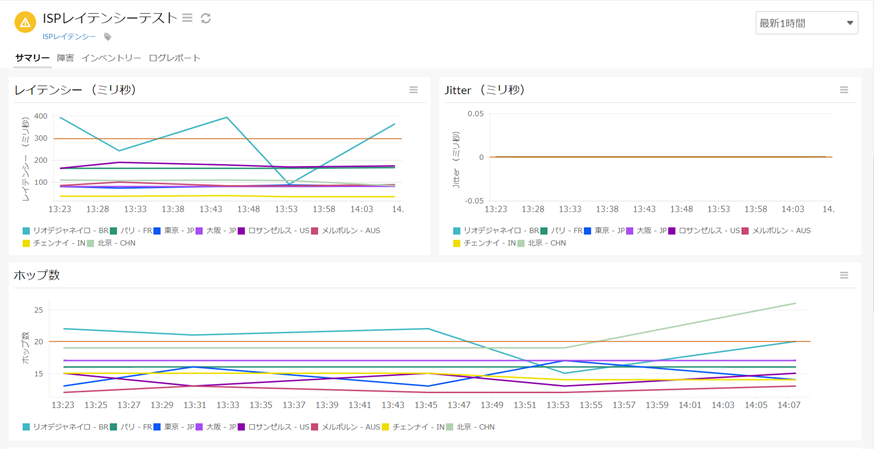Toggle 北京 - CHN series in hop count legend
874x449 pixels.
pos(473,427)
